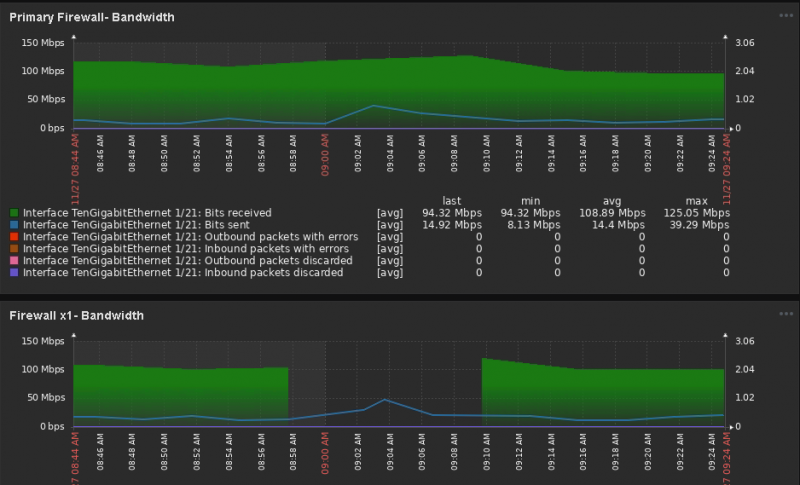Click the green Bits received legend swatch

[x=14, y=213]
